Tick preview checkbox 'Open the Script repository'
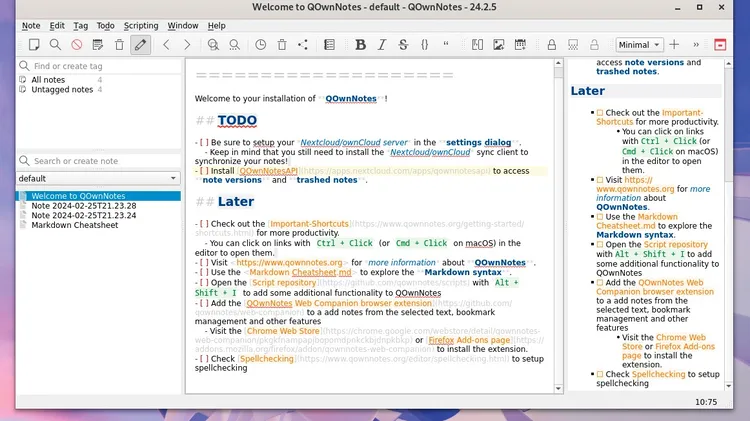The image size is (750, 421). tap(600, 244)
